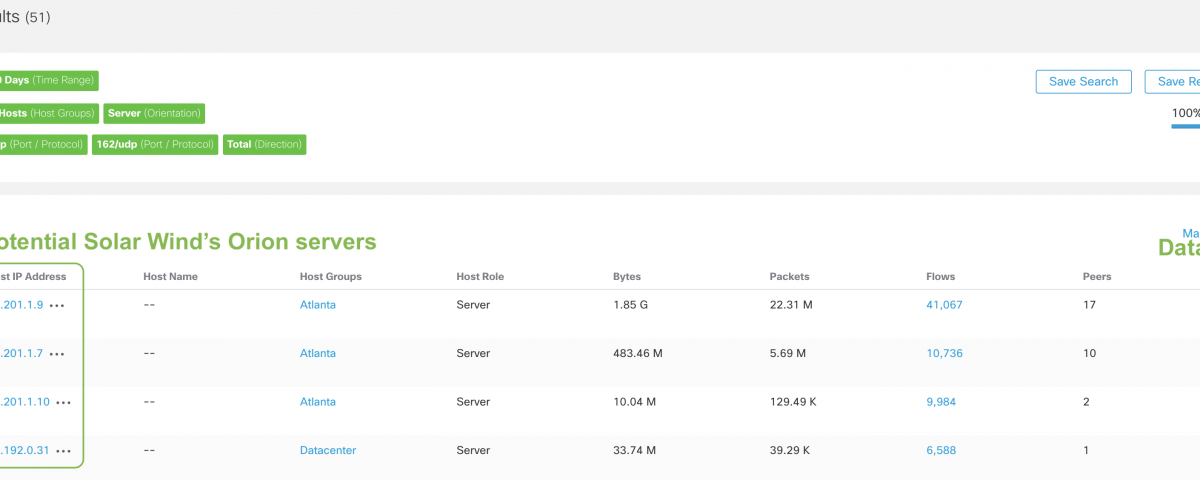Click the 162/udp Port / Protocol filter tag
The height and width of the screenshot is (480, 1200).
[x=155, y=145]
